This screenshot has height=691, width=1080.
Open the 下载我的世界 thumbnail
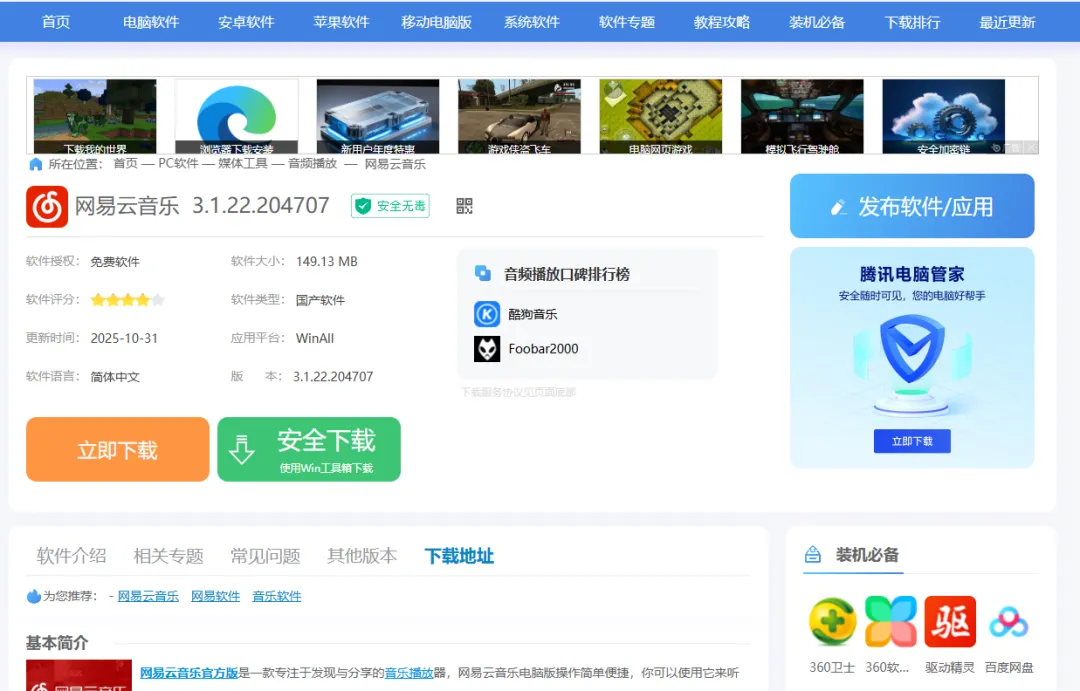coord(95,116)
